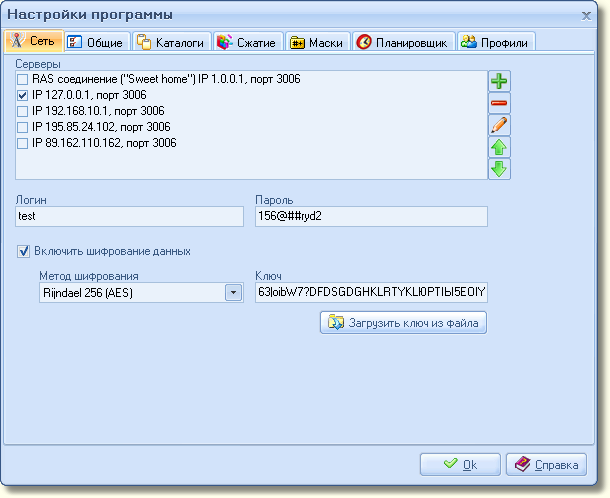Go to the Маски tab
This screenshot has width=610, height=498.
(318, 42)
